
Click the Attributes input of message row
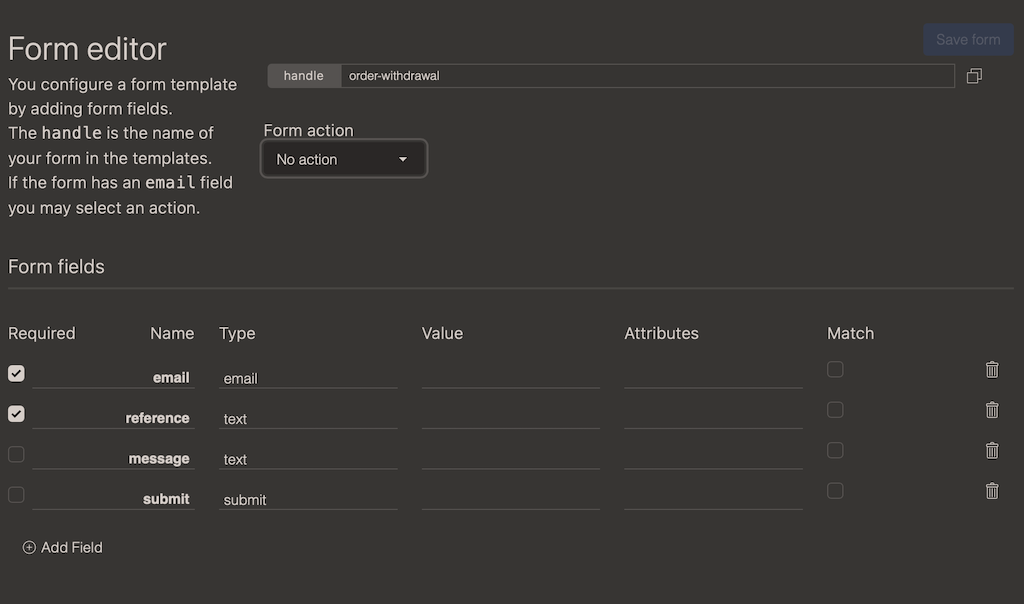click(x=713, y=459)
